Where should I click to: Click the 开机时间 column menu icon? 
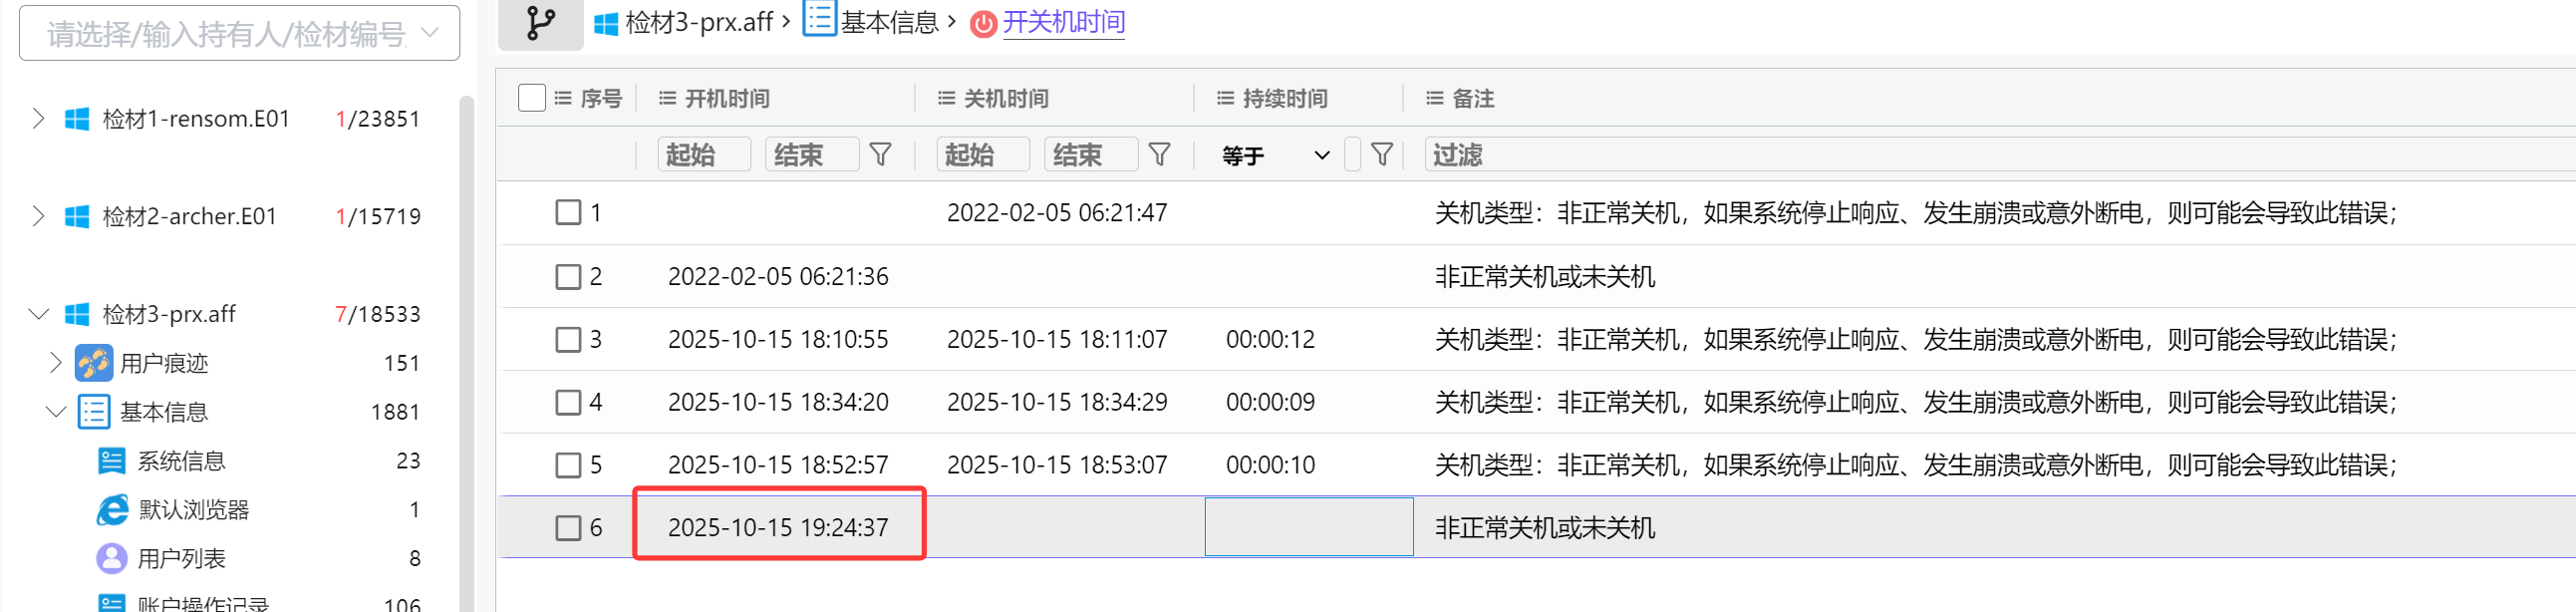(667, 98)
